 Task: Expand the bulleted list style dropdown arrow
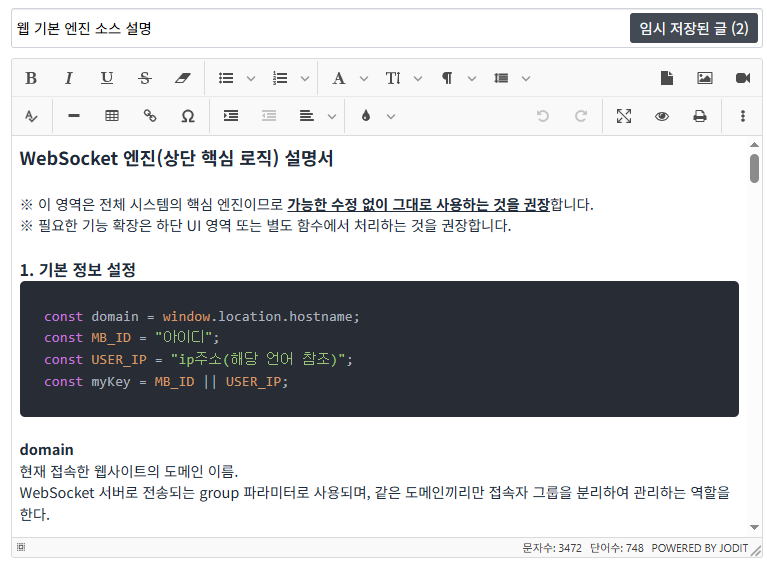coord(251,78)
